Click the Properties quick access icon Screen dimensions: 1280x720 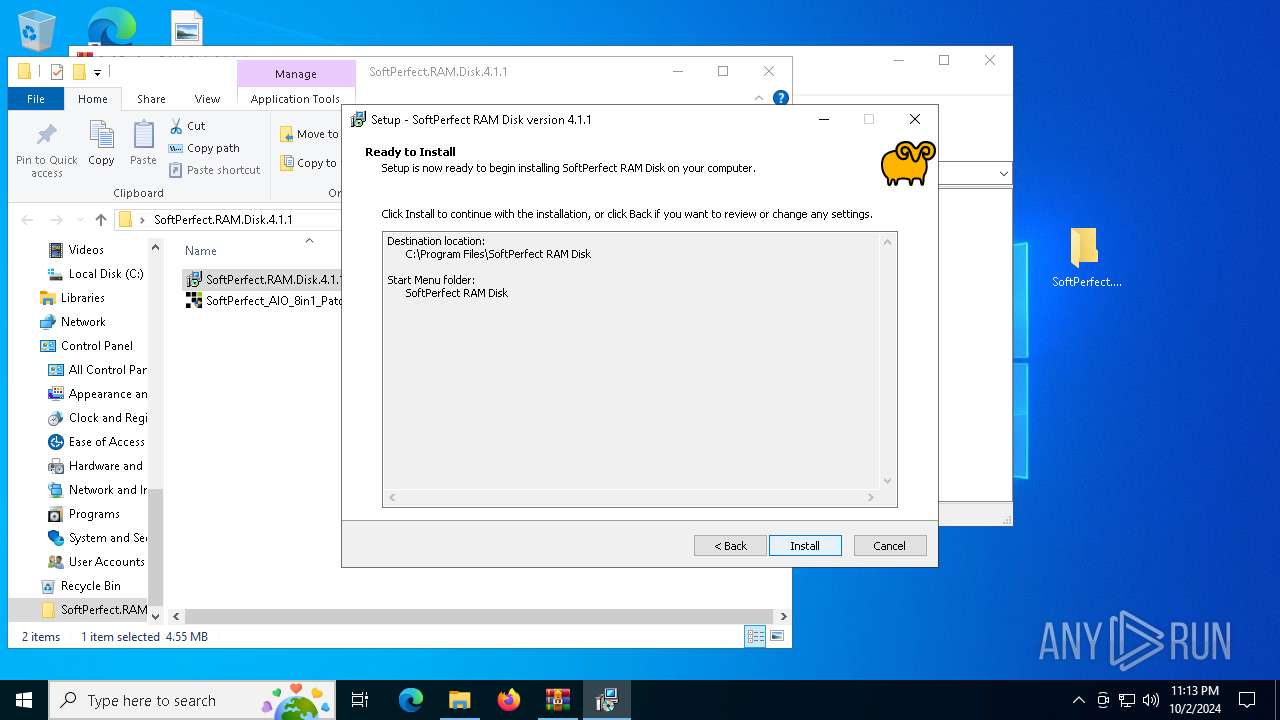pos(56,72)
